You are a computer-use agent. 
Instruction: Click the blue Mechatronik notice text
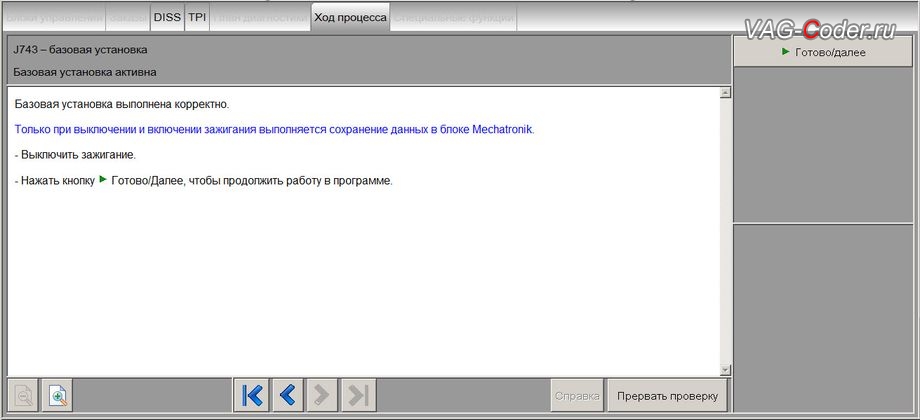275,130
